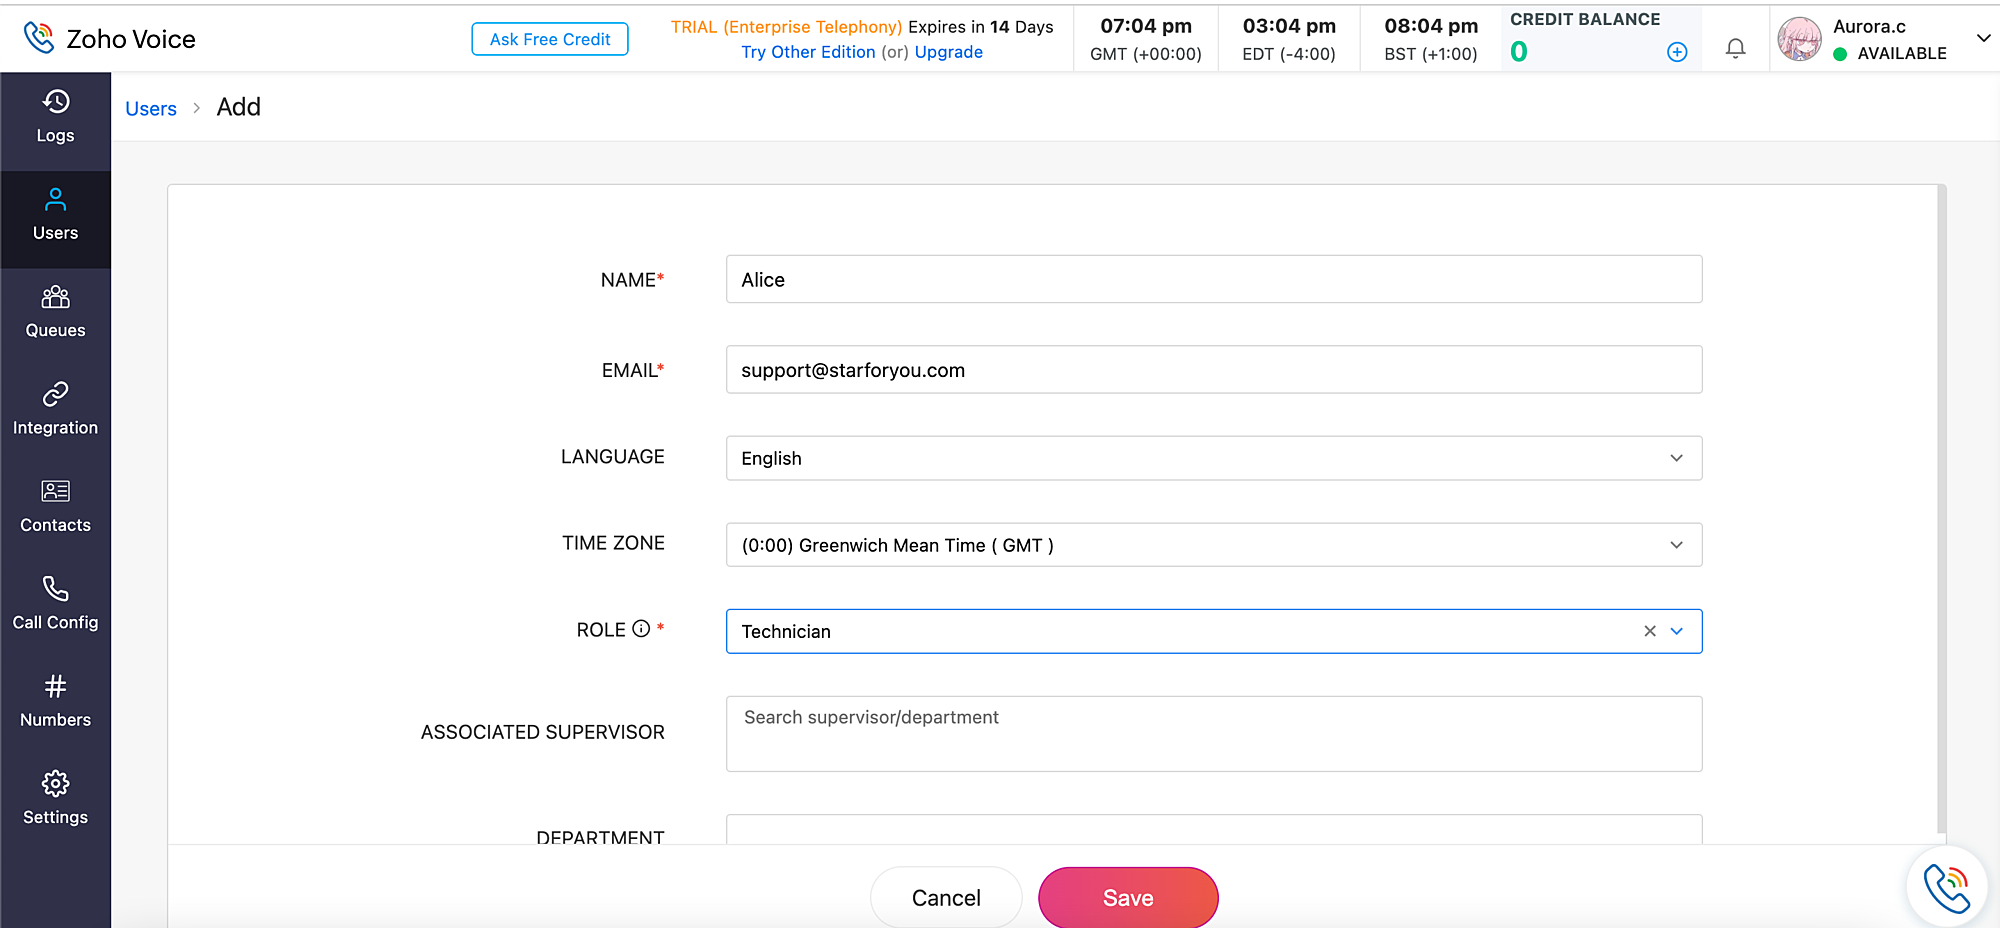Screen dimensions: 2000x928
Task: Open the floating dialer phone widget
Action: (x=1946, y=886)
